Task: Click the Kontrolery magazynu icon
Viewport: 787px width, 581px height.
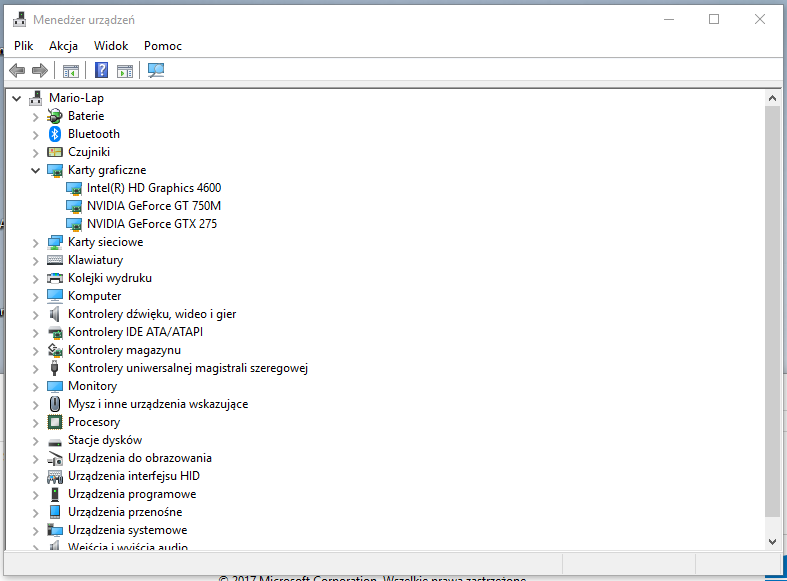Action: [55, 350]
